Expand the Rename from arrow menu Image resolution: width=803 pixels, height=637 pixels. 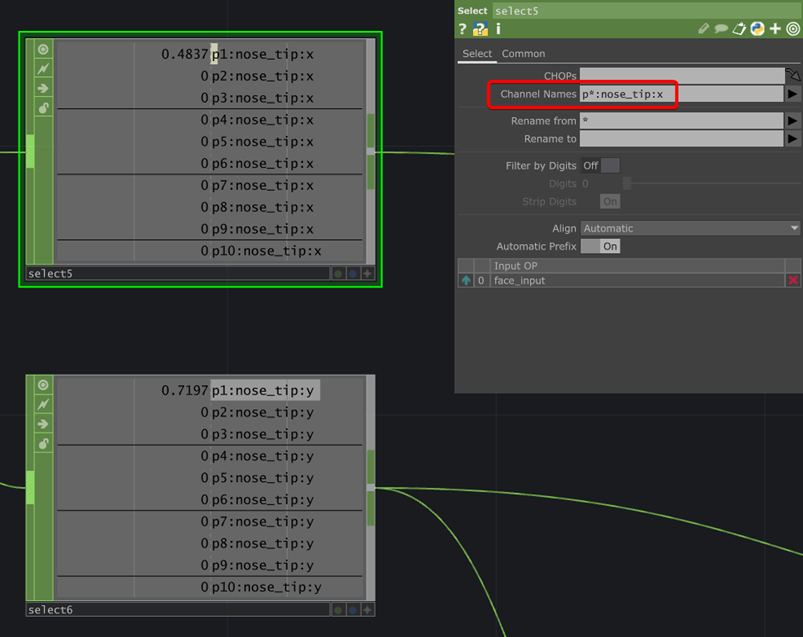[x=793, y=121]
